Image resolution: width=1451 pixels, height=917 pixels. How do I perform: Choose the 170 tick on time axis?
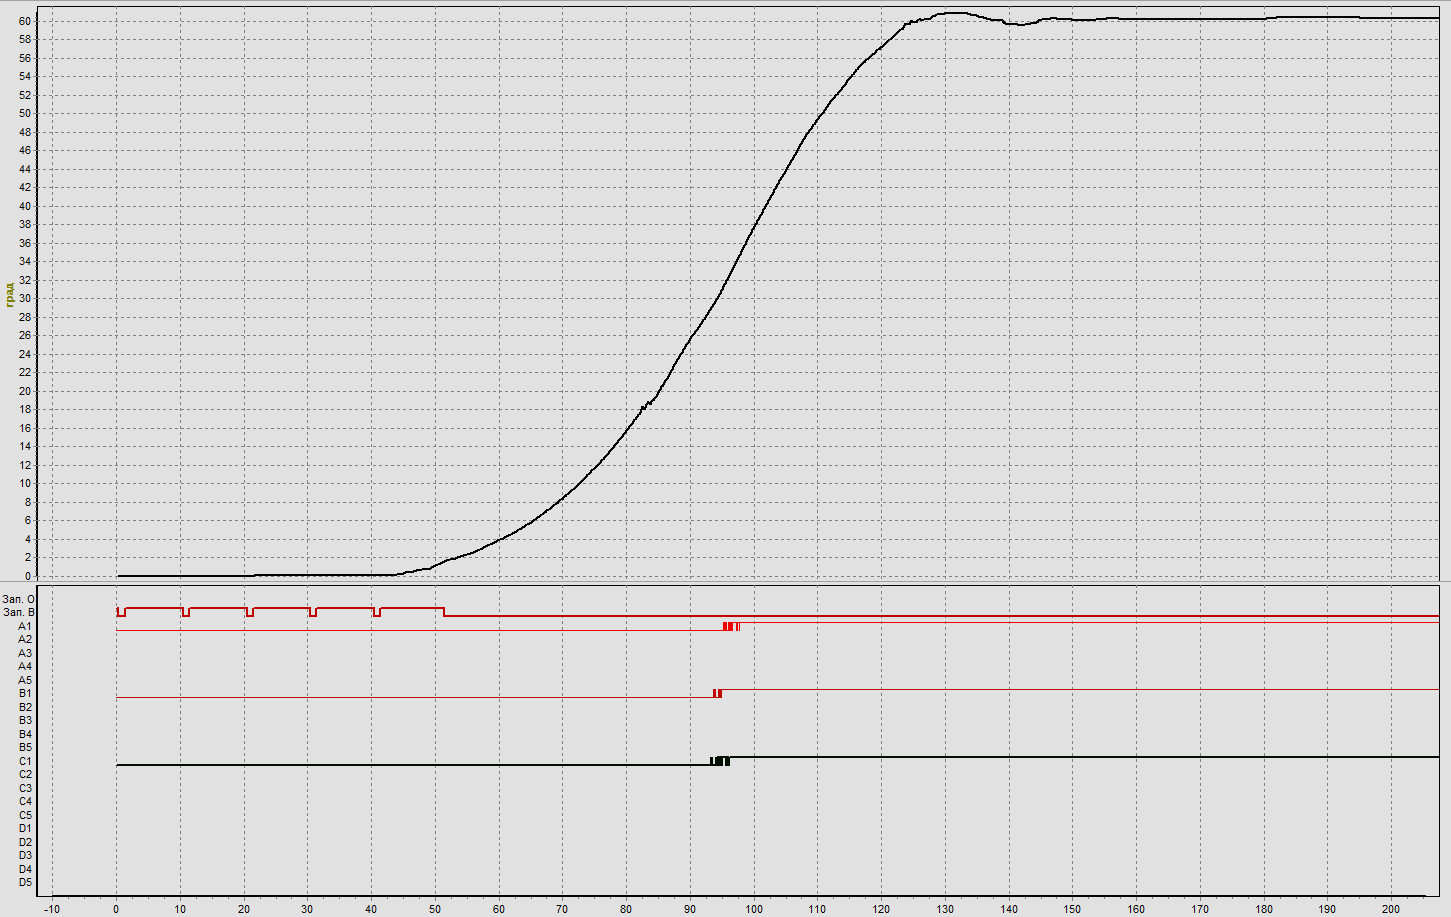pyautogui.click(x=1200, y=909)
